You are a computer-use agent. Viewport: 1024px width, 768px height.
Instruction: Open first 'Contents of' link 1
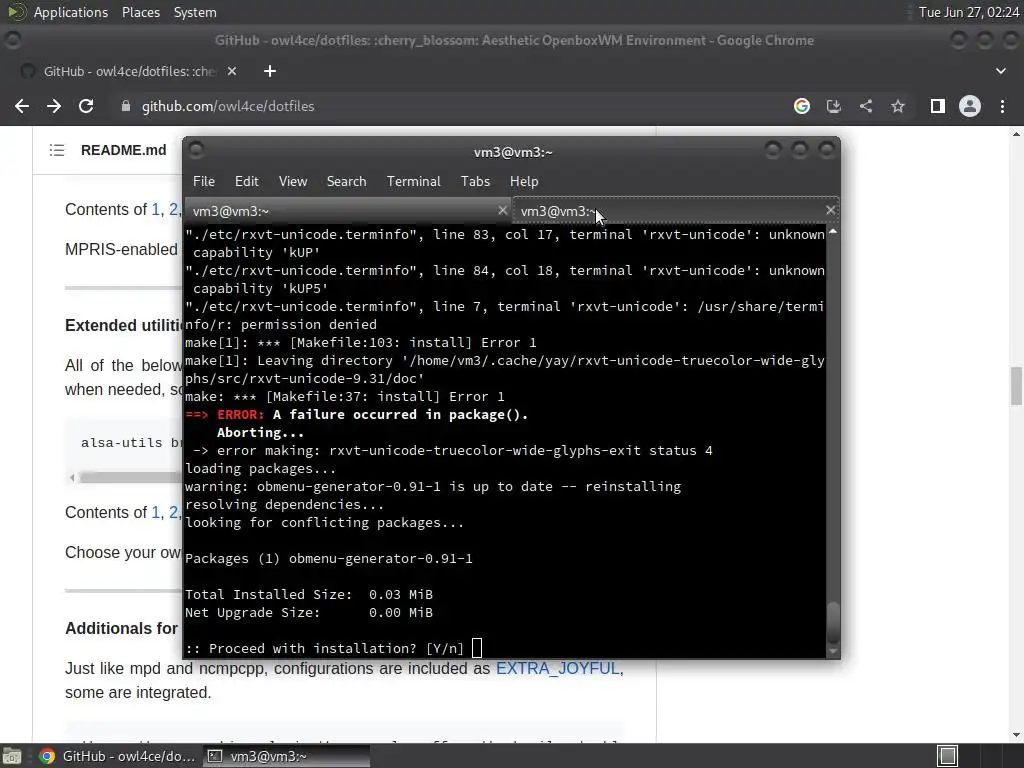[x=155, y=210]
